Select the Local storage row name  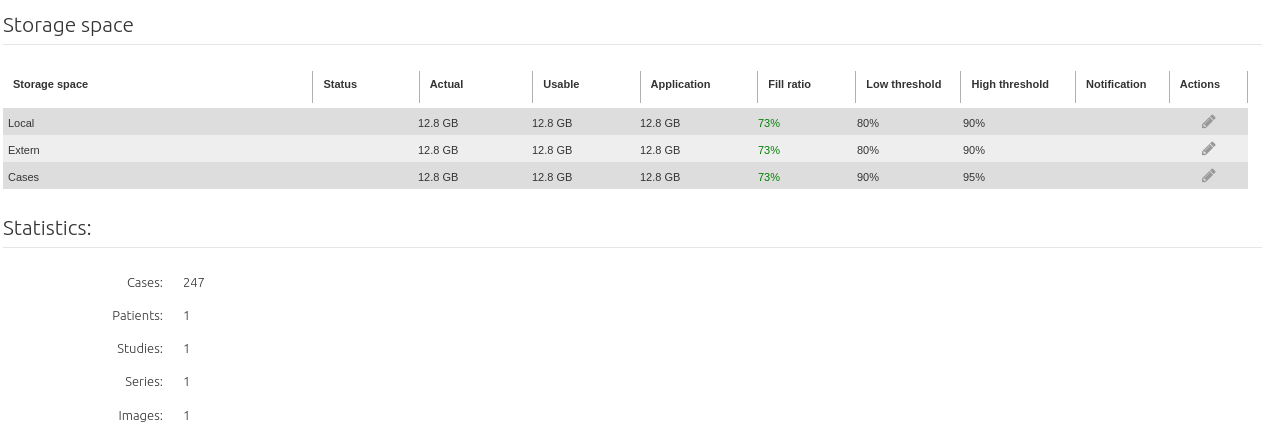(x=21, y=123)
